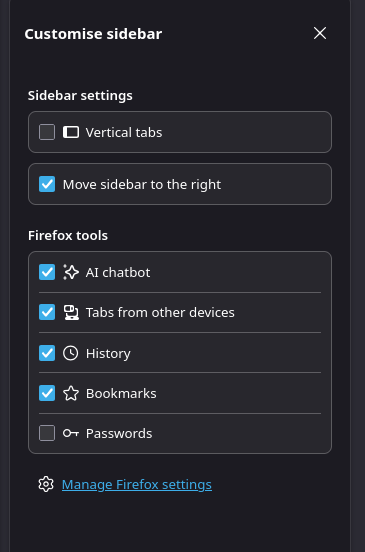Click the Bookmarks text label
Viewport: 365px width, 552px height.
(121, 394)
